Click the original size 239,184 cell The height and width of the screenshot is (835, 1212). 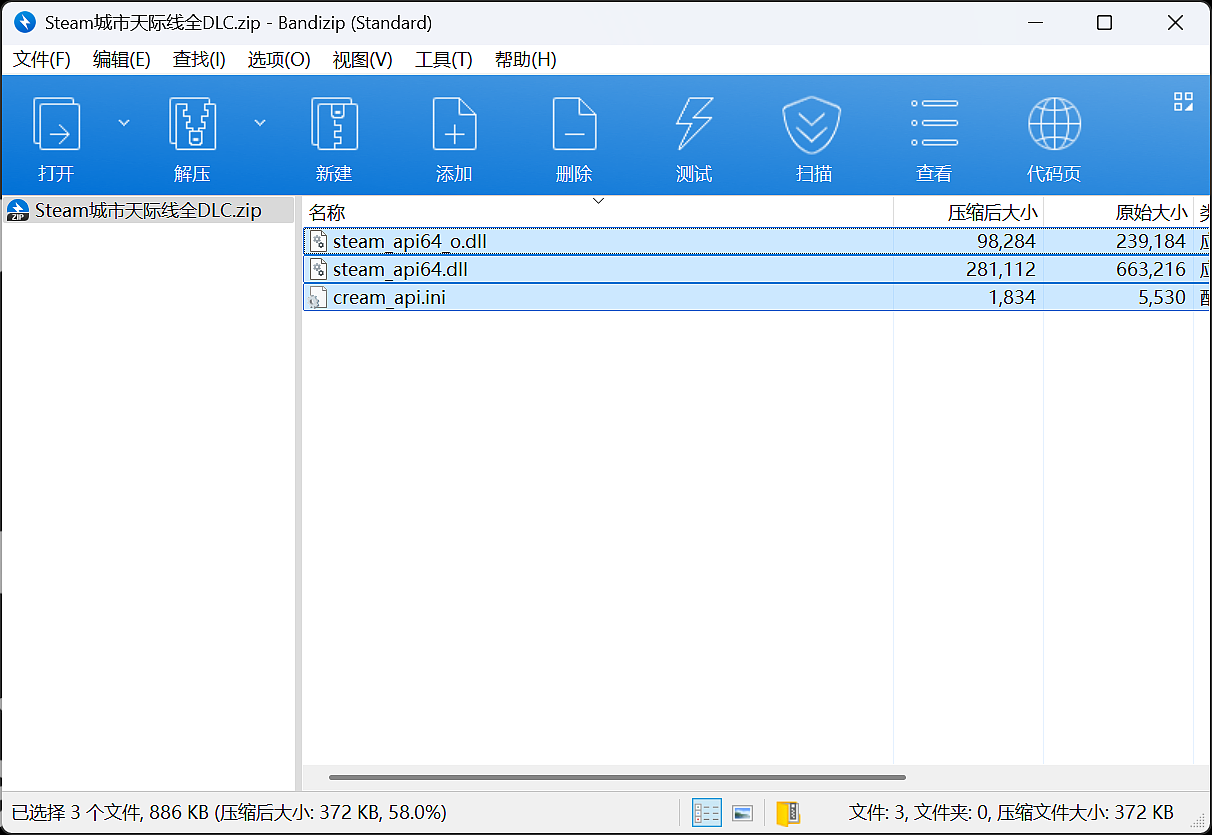[1151, 241]
